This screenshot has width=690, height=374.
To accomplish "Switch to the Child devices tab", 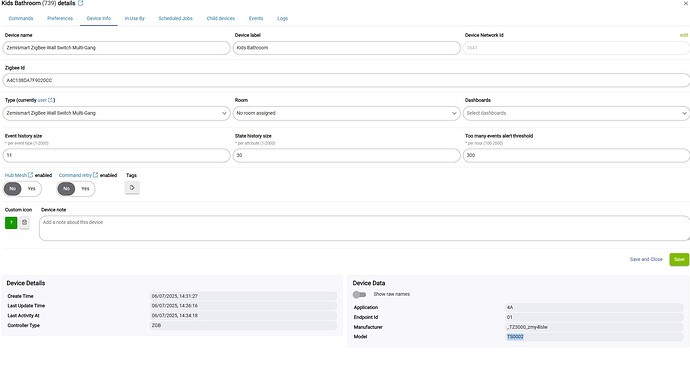I will click(220, 18).
